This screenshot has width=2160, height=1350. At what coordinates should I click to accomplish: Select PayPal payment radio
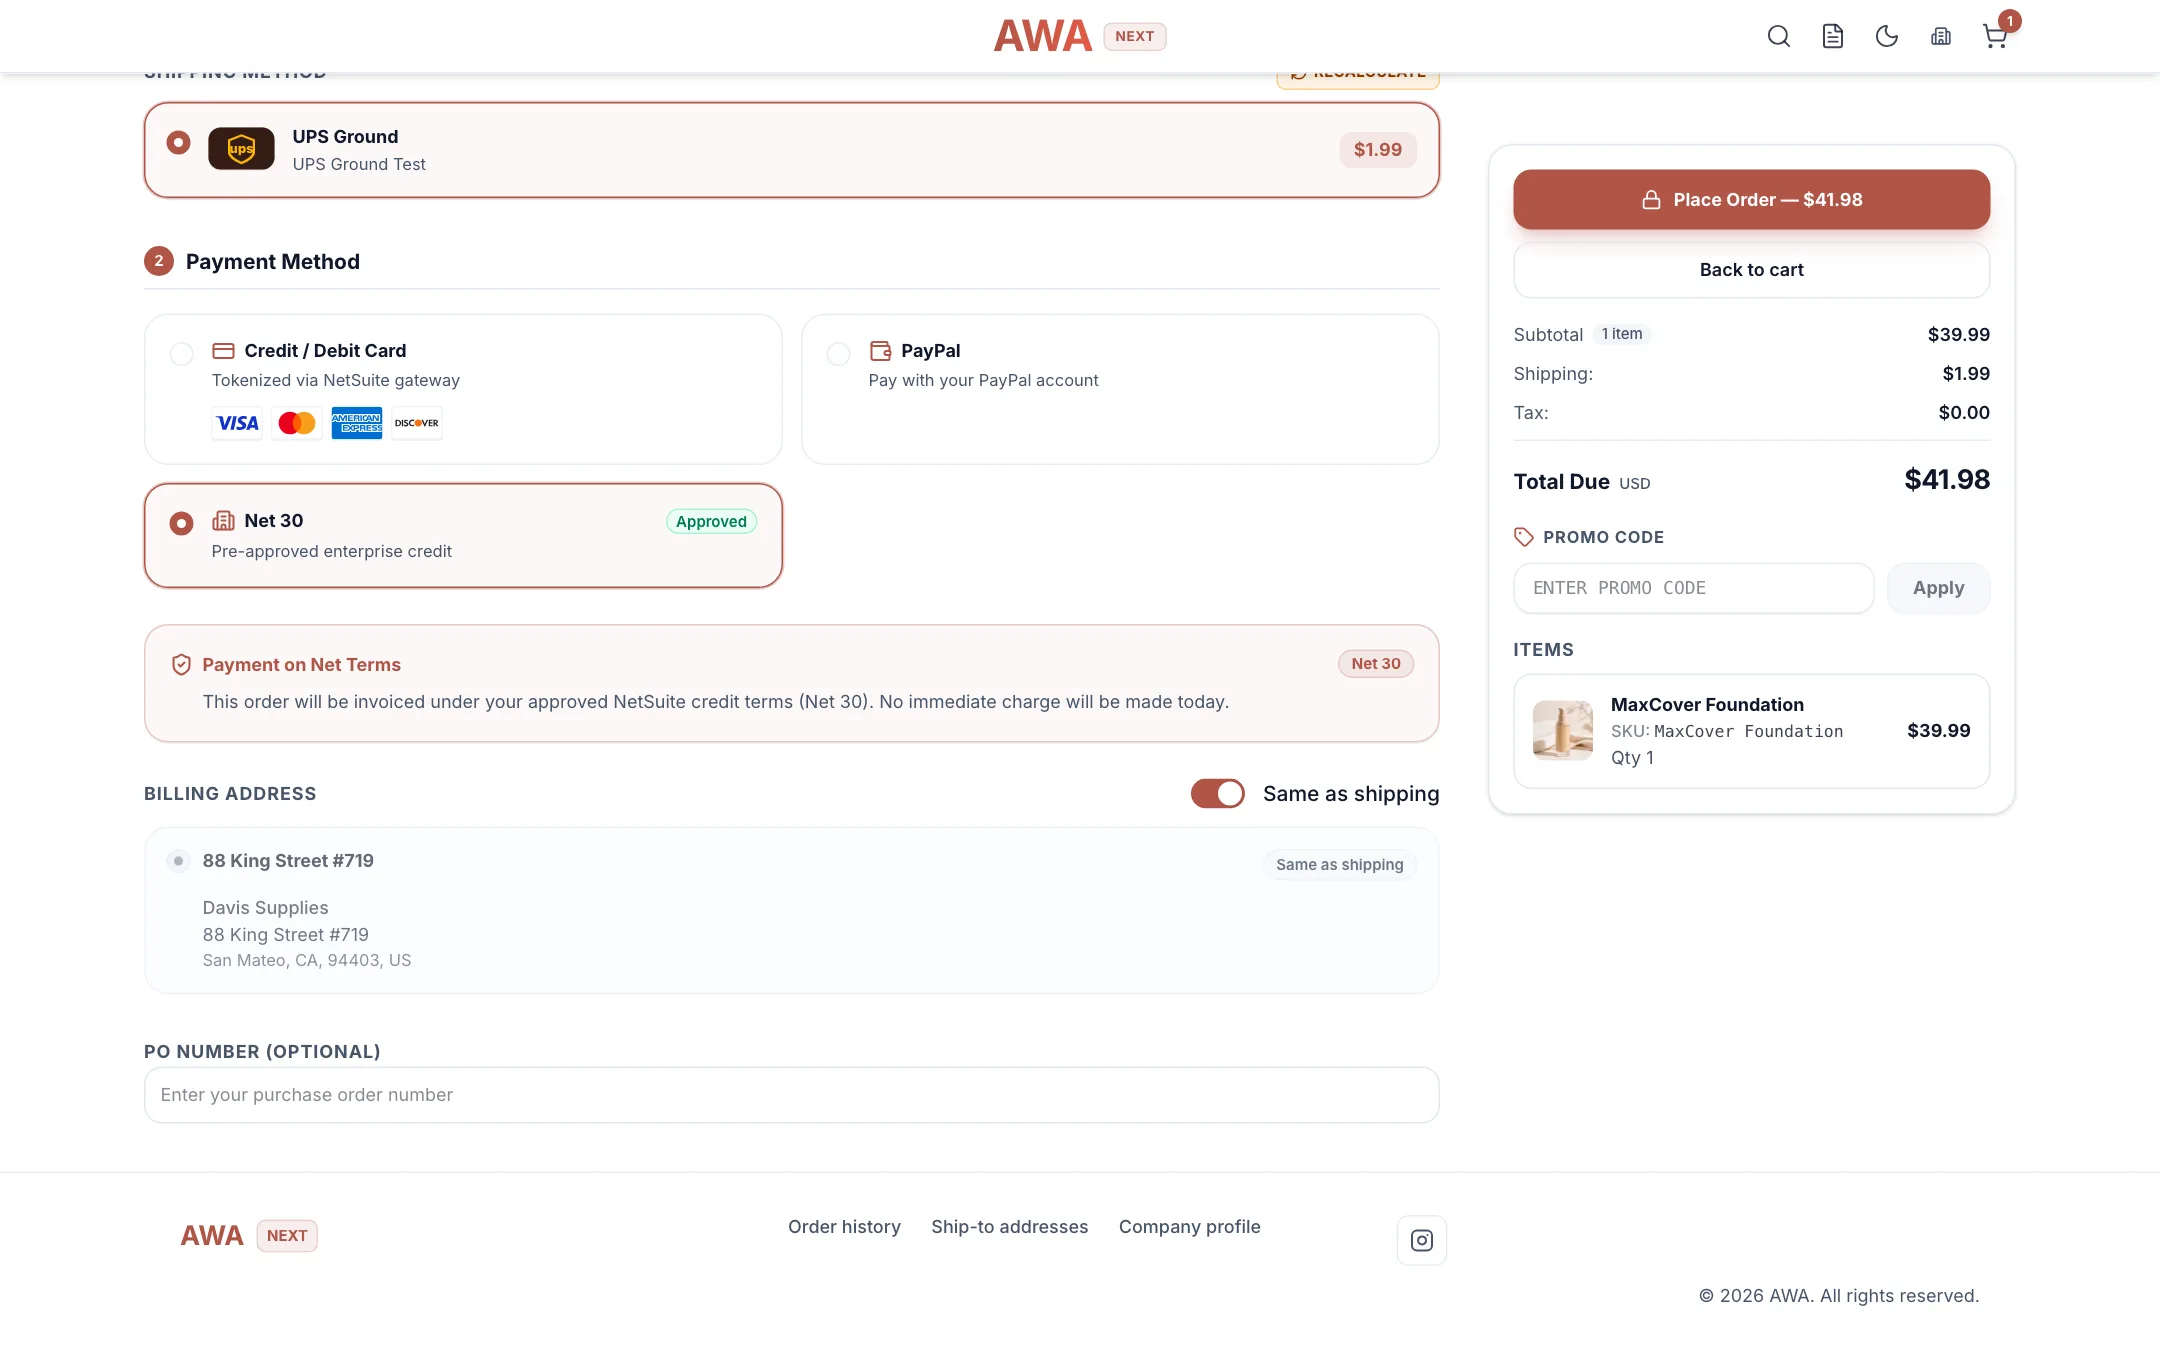pyautogui.click(x=838, y=354)
